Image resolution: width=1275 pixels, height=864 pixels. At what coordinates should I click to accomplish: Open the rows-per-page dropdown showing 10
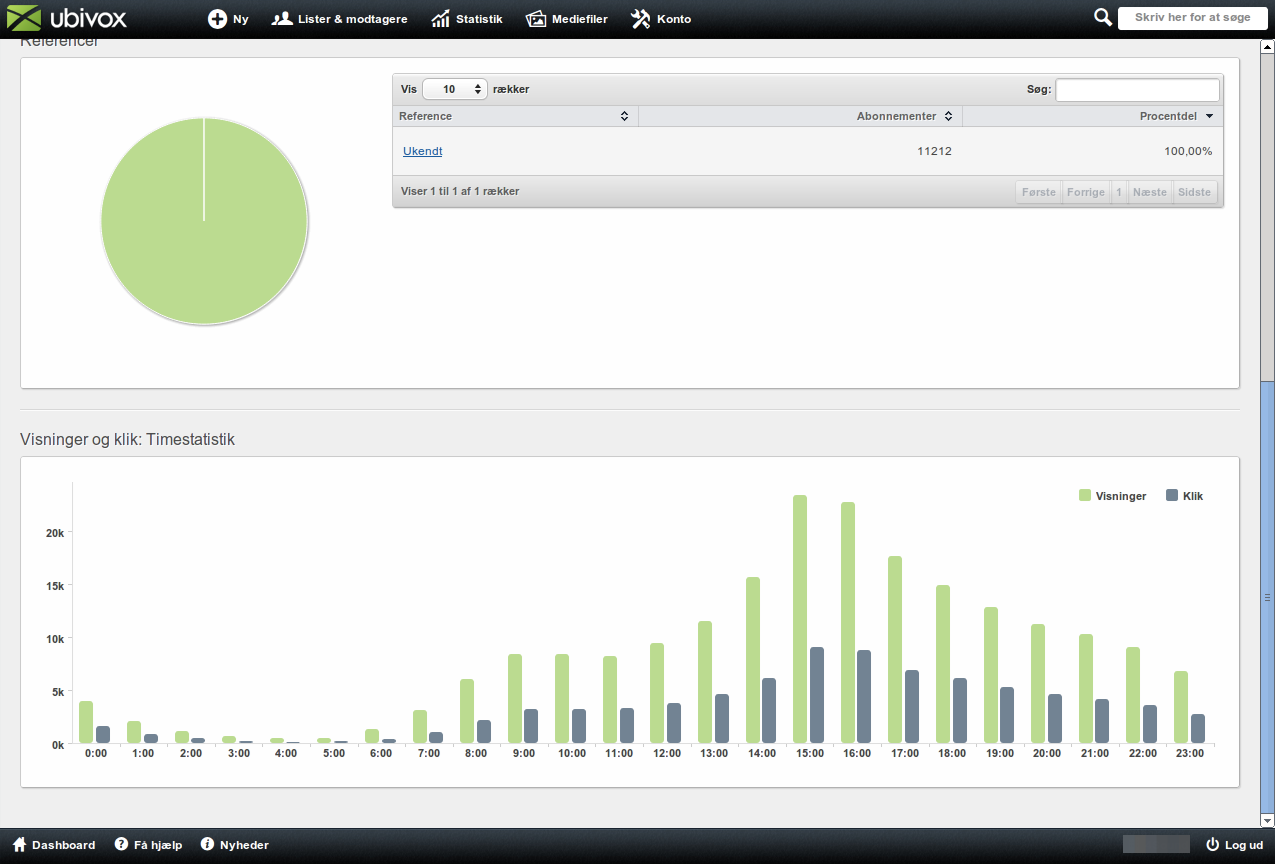(x=455, y=89)
